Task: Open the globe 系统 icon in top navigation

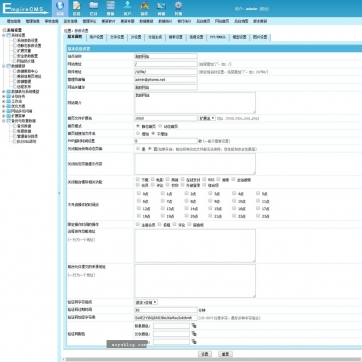Action: click(60, 8)
